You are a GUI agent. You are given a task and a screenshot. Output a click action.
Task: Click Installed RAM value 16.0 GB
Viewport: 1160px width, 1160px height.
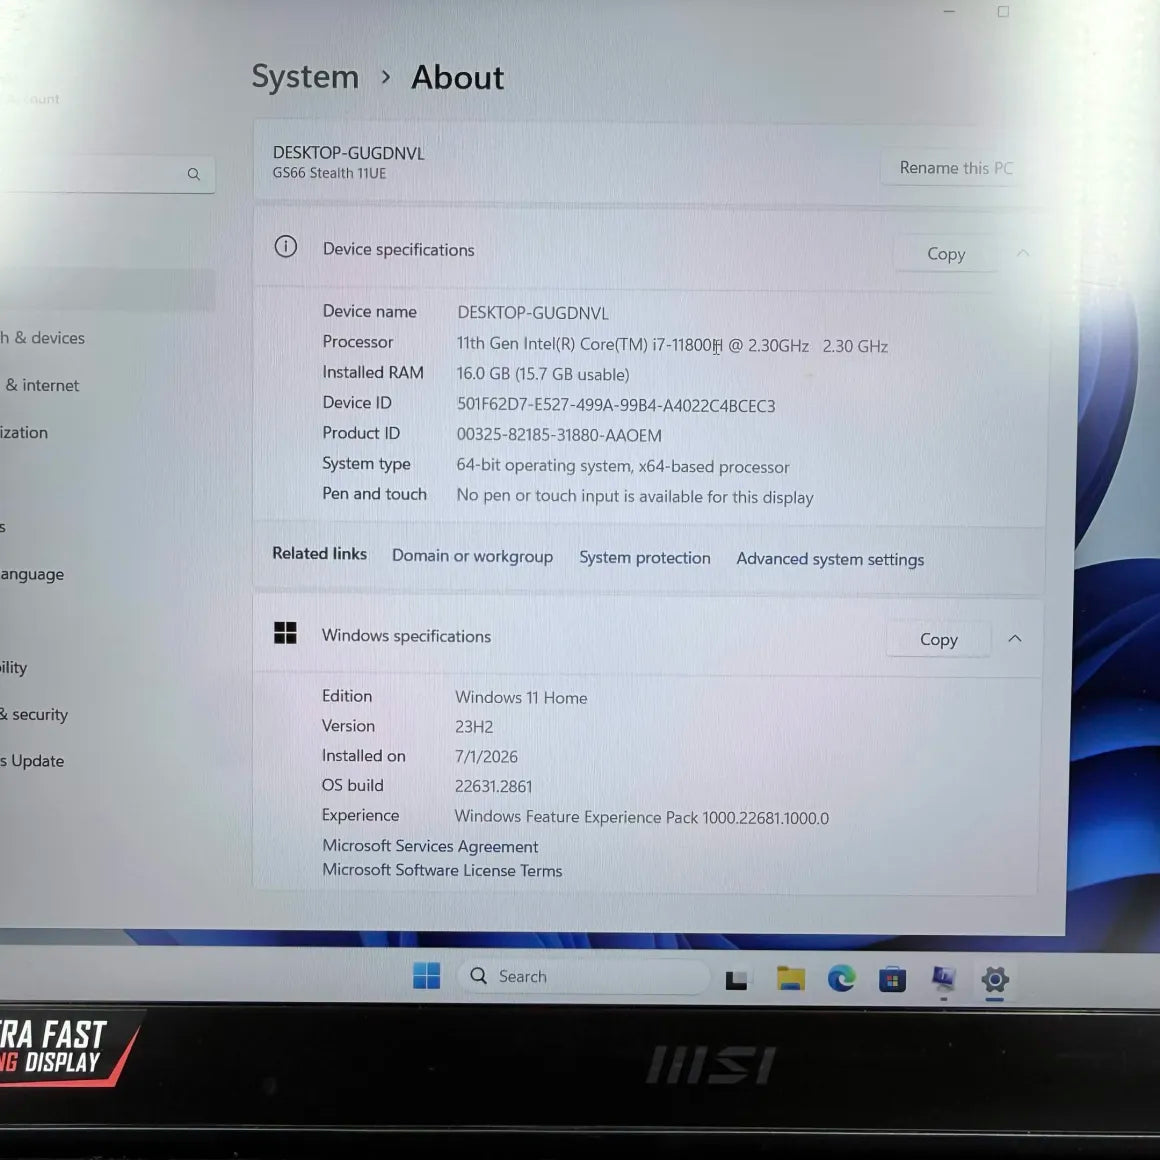pyautogui.click(x=542, y=374)
